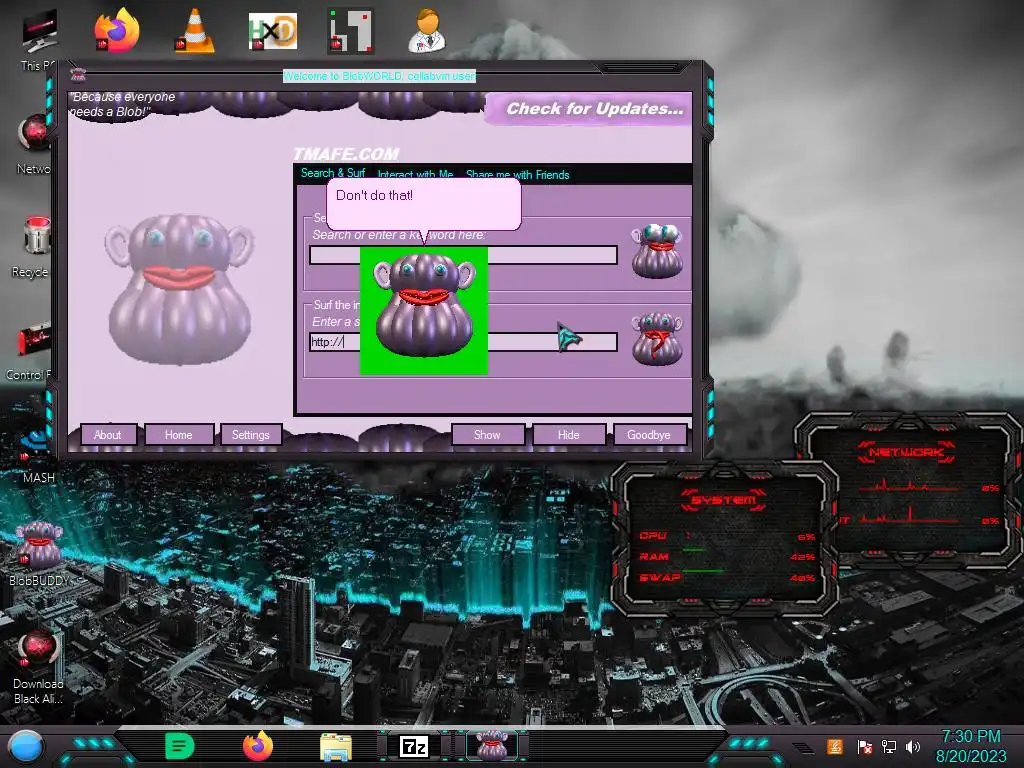Screen dimensions: 1024x768
Task: Open the Download Black Ali... desktop icon
Action: point(38,667)
